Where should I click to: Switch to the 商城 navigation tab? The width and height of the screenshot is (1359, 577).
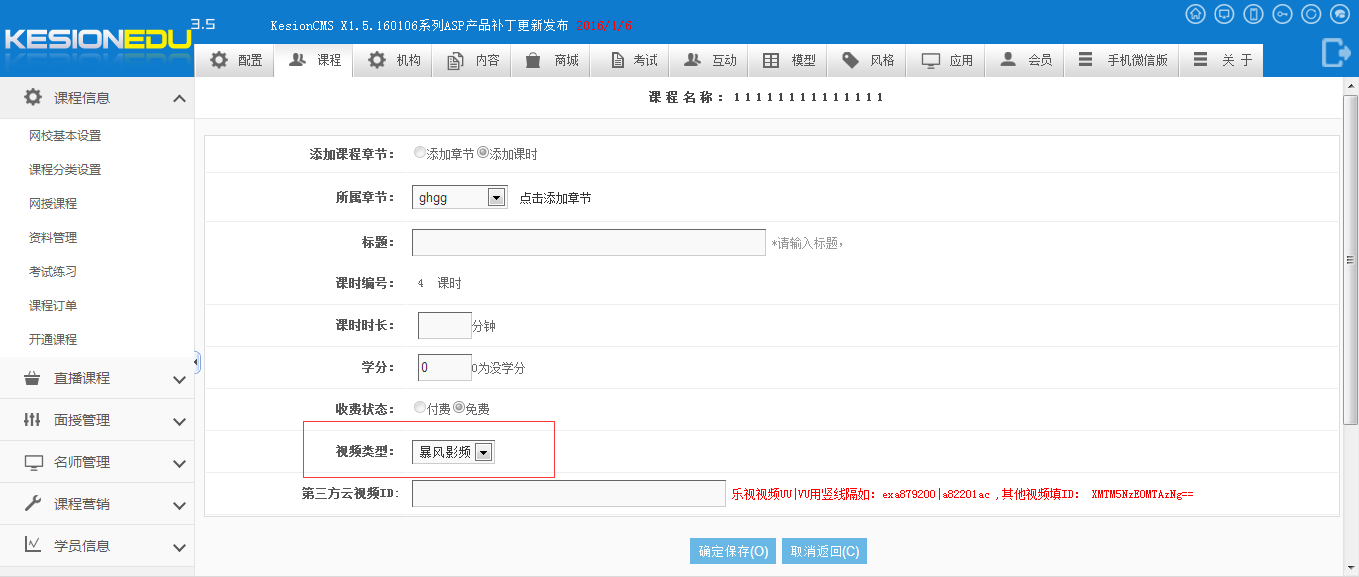coord(553,60)
